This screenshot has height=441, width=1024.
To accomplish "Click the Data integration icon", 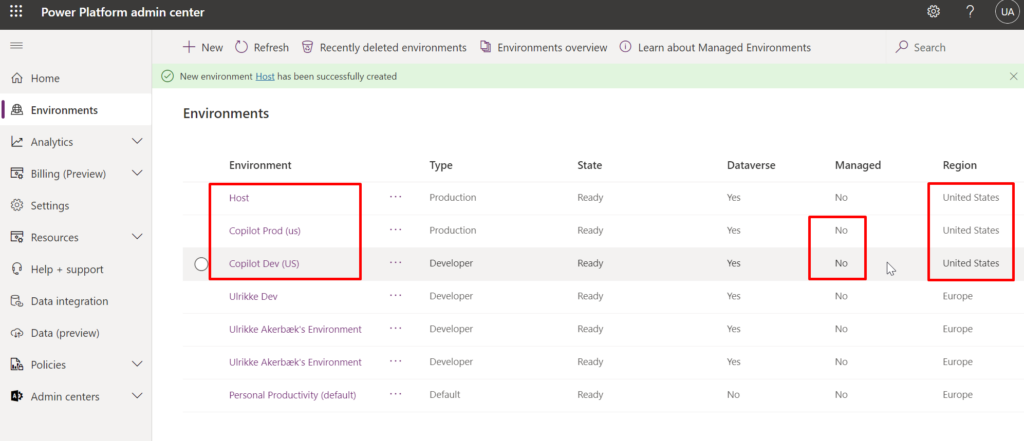I will pos(17,301).
